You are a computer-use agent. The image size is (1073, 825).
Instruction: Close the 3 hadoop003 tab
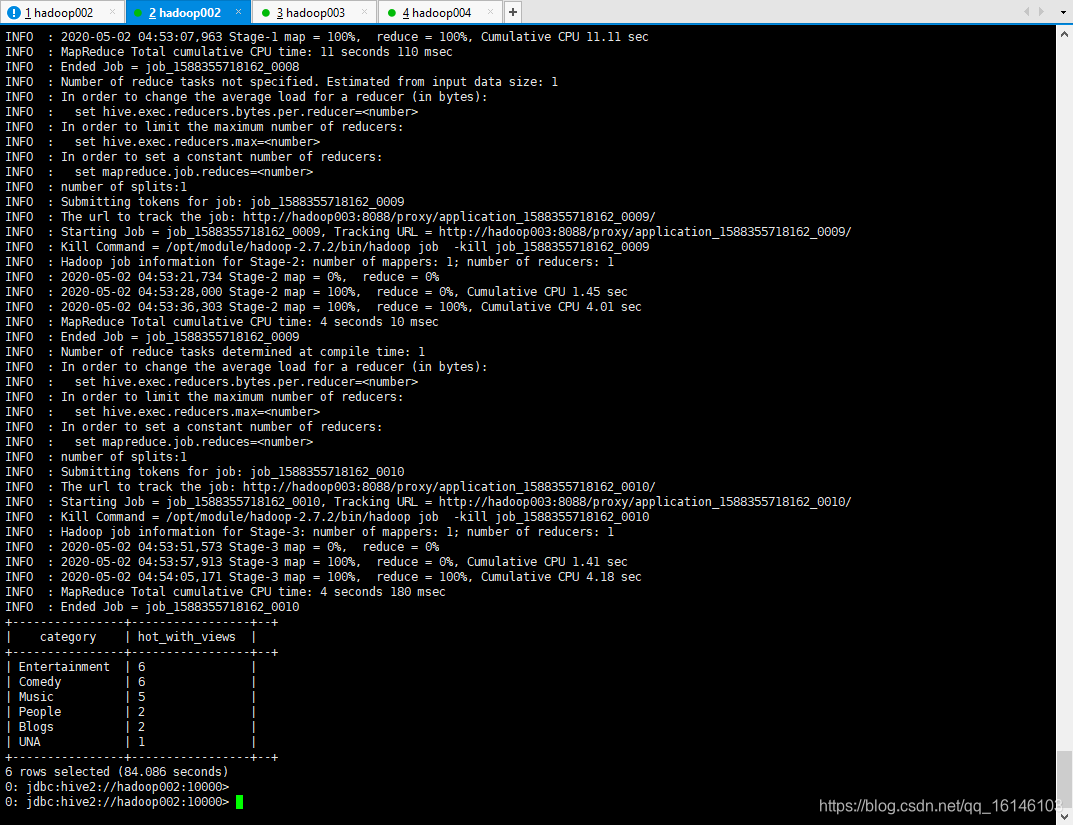[364, 12]
